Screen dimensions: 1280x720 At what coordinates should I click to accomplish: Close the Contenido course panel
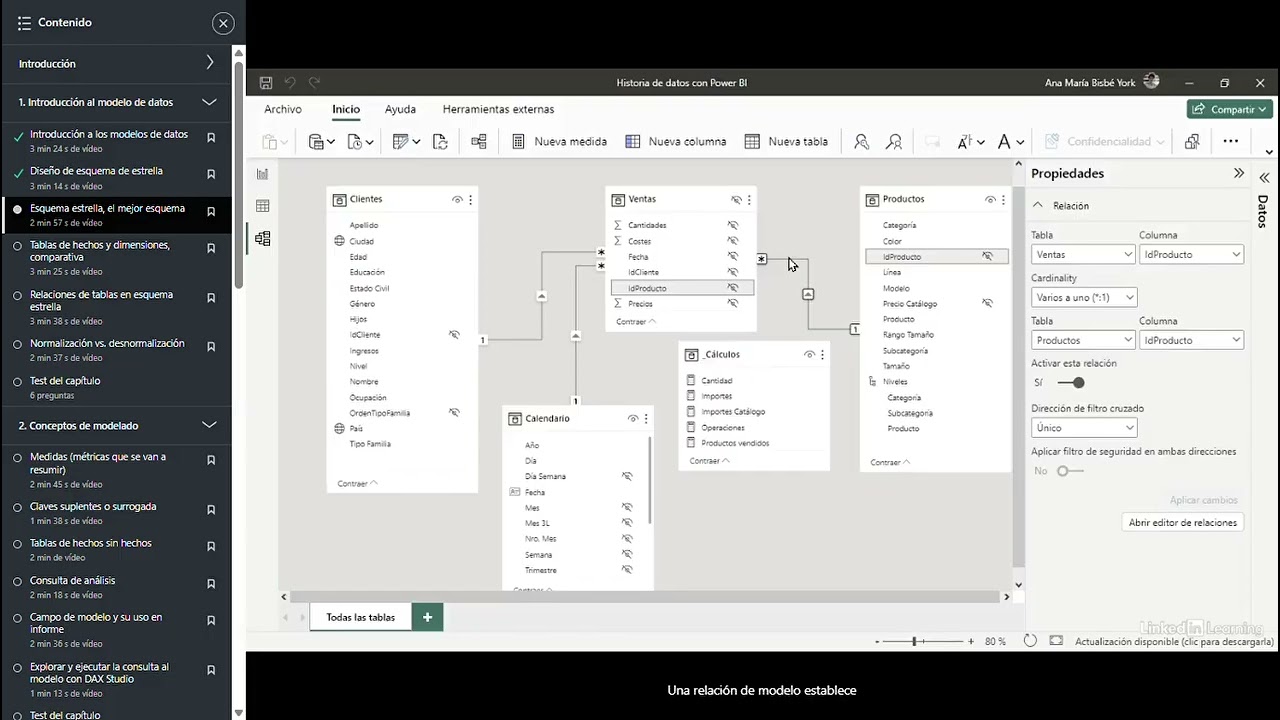click(x=223, y=23)
